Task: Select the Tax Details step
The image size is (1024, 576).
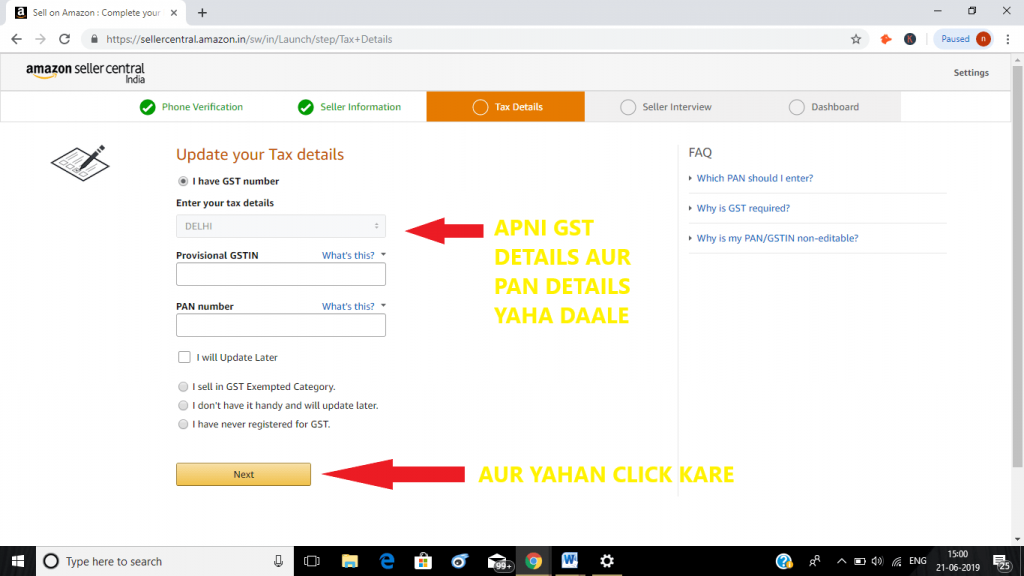Action: 505,106
